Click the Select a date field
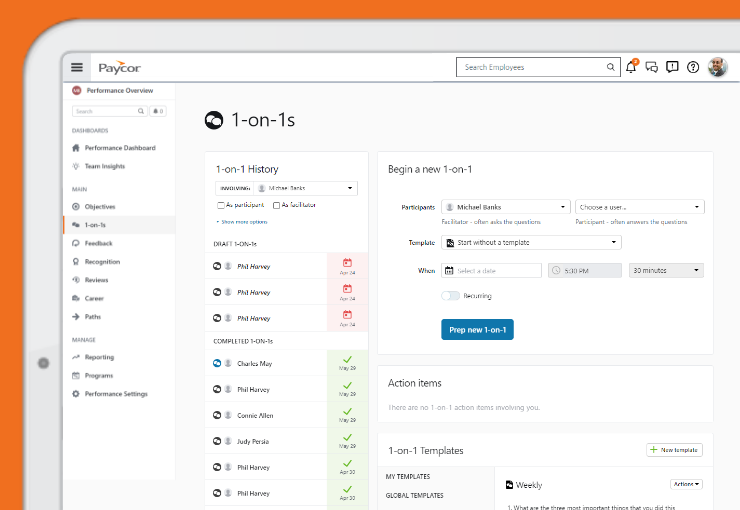 point(491,270)
